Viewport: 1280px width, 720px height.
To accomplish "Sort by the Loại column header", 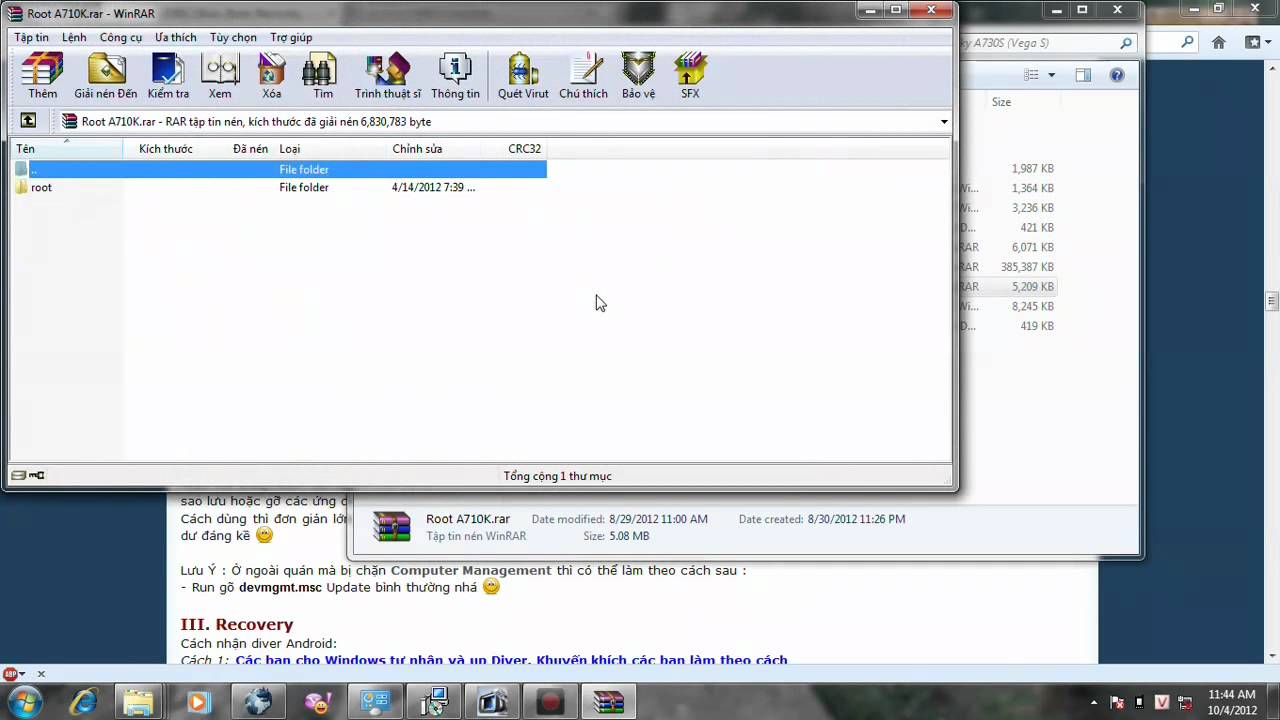I will pyautogui.click(x=331, y=149).
